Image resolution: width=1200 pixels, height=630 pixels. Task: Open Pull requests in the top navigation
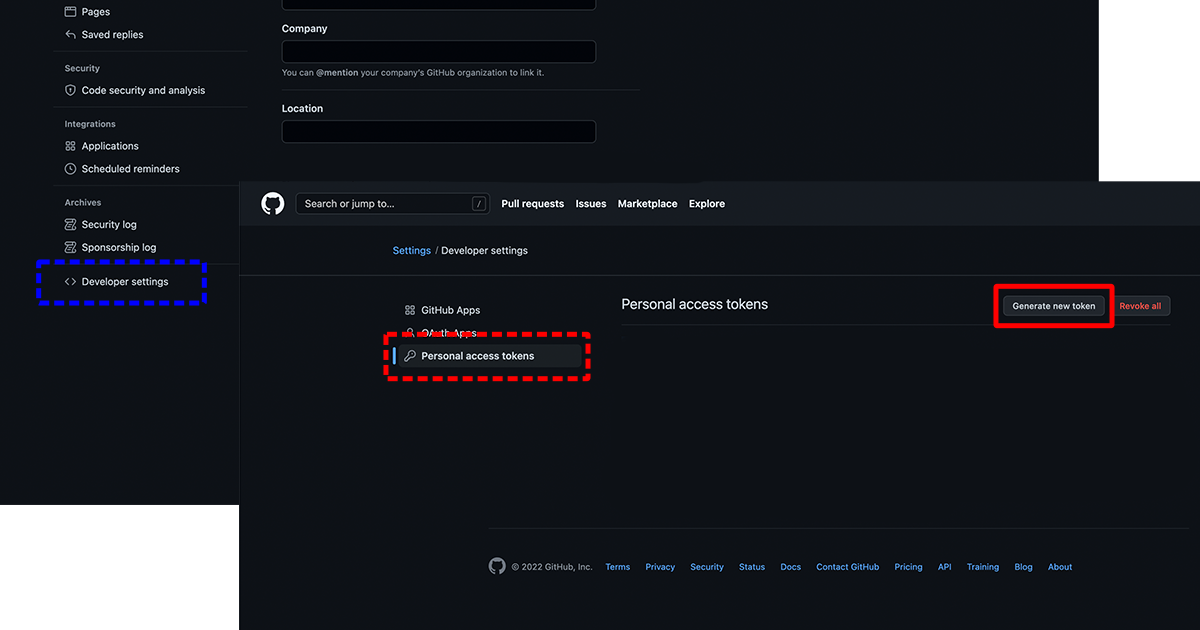533,204
